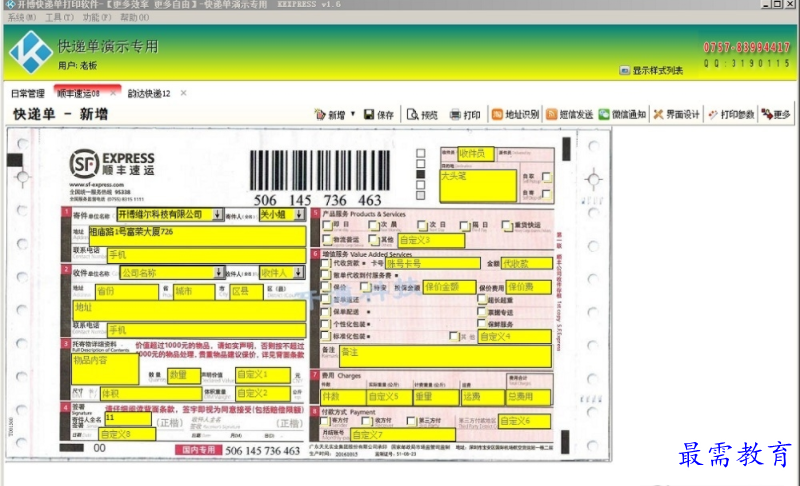Click the 收件员 courier field
The height and width of the screenshot is (486, 800).
(x=476, y=154)
